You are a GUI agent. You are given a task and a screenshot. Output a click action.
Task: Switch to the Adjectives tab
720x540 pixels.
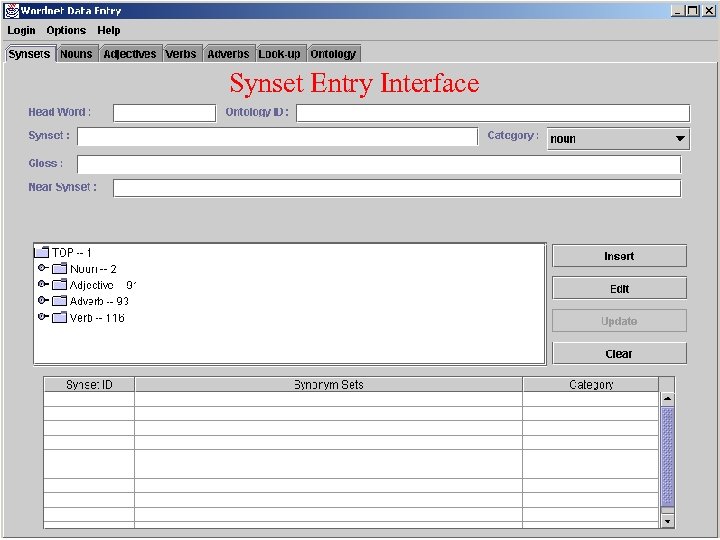pyautogui.click(x=130, y=54)
